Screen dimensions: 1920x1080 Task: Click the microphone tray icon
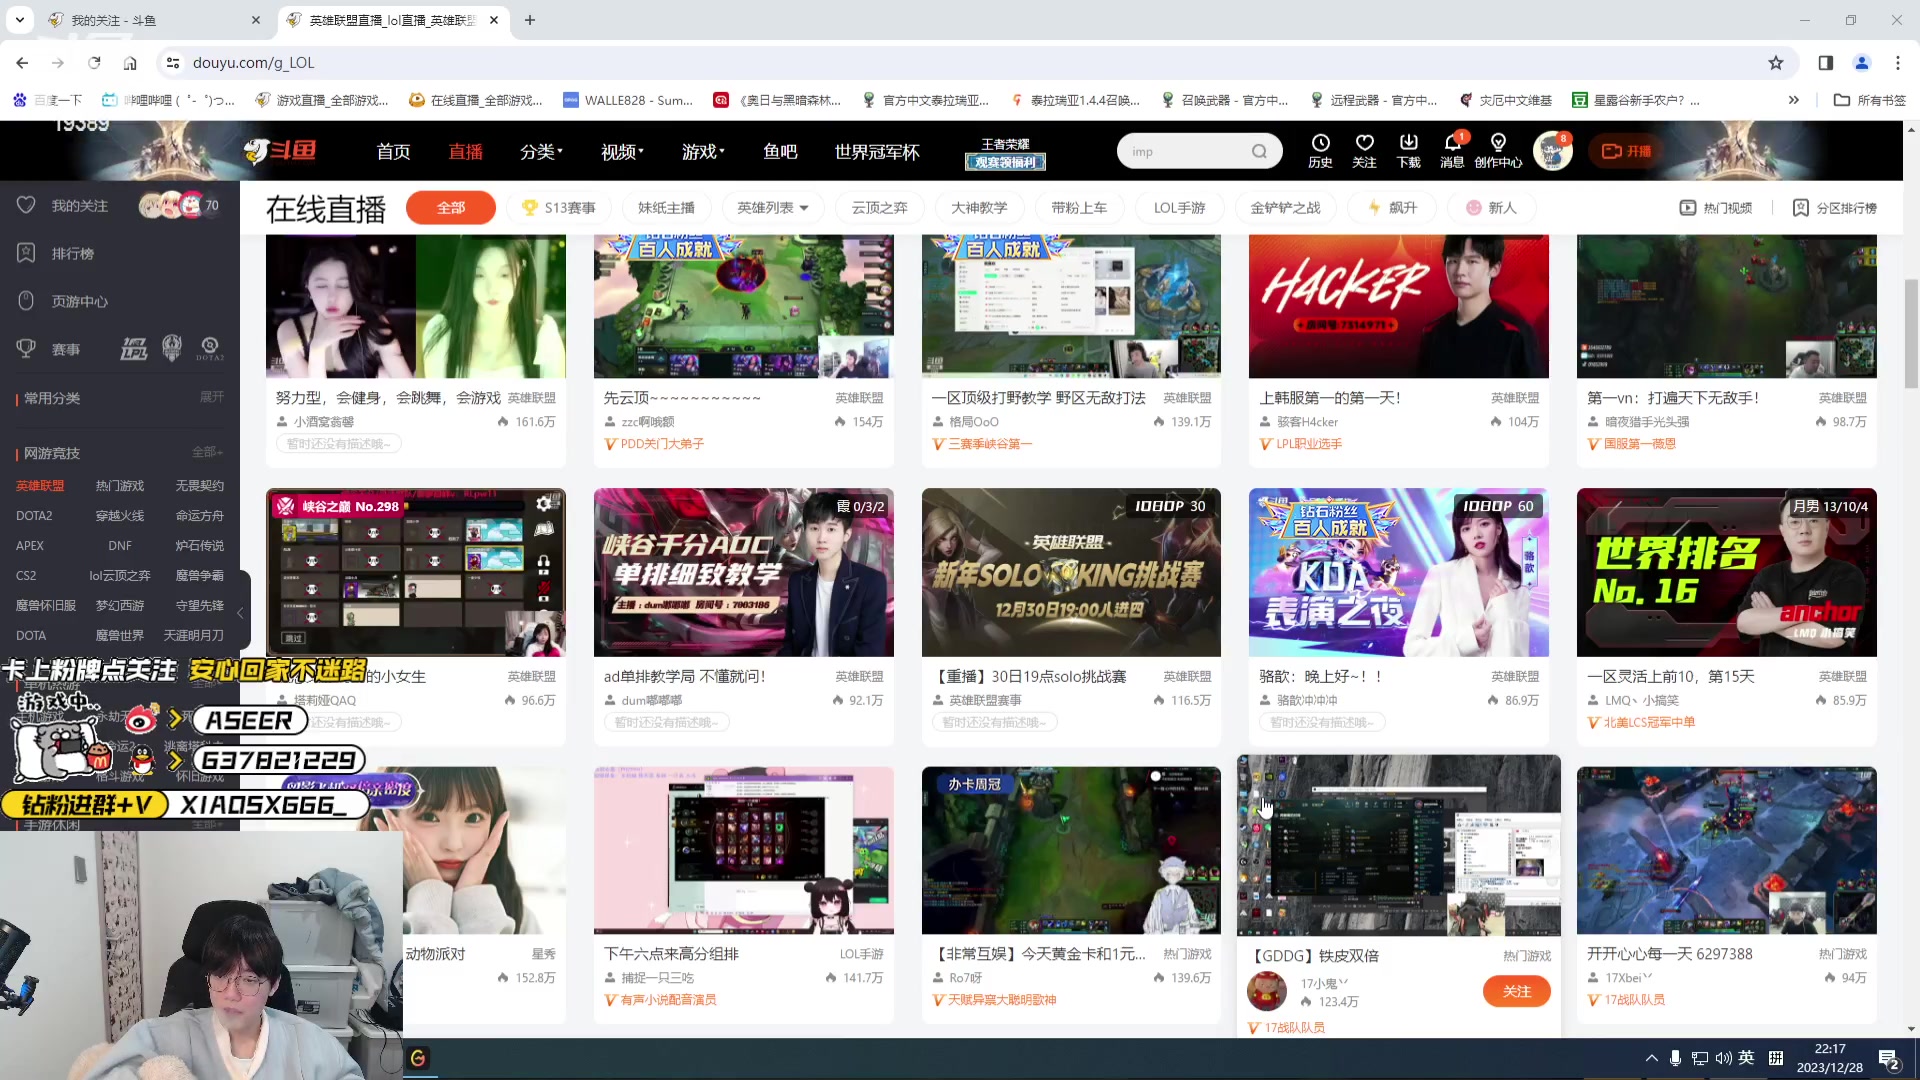point(1675,1058)
